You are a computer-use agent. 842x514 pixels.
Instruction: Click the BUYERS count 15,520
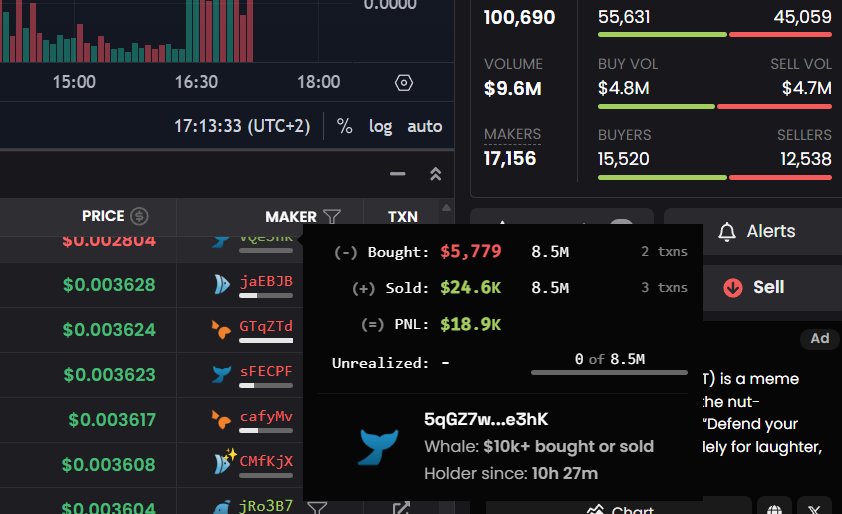pyautogui.click(x=623, y=159)
